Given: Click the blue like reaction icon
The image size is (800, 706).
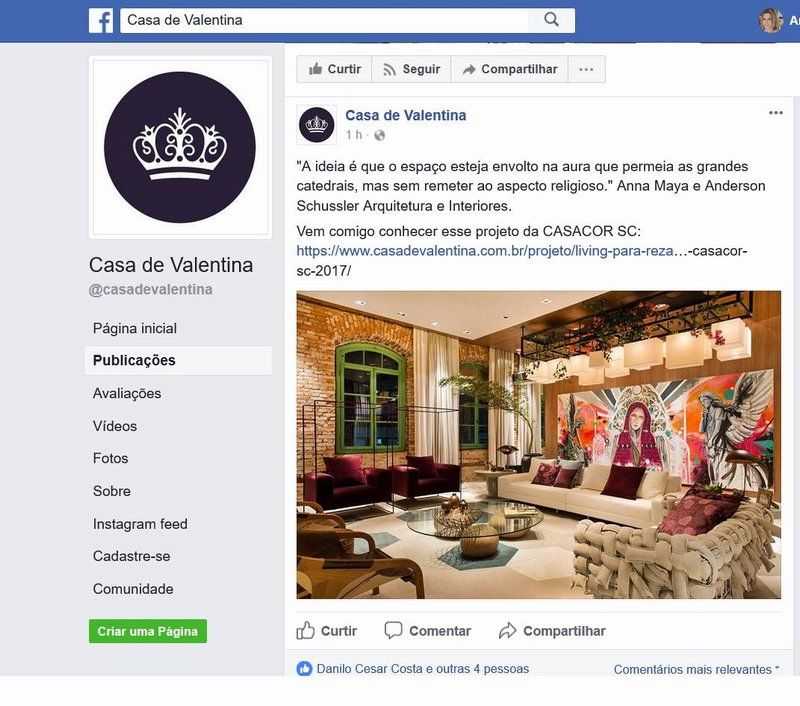Looking at the screenshot, I should coord(304,669).
